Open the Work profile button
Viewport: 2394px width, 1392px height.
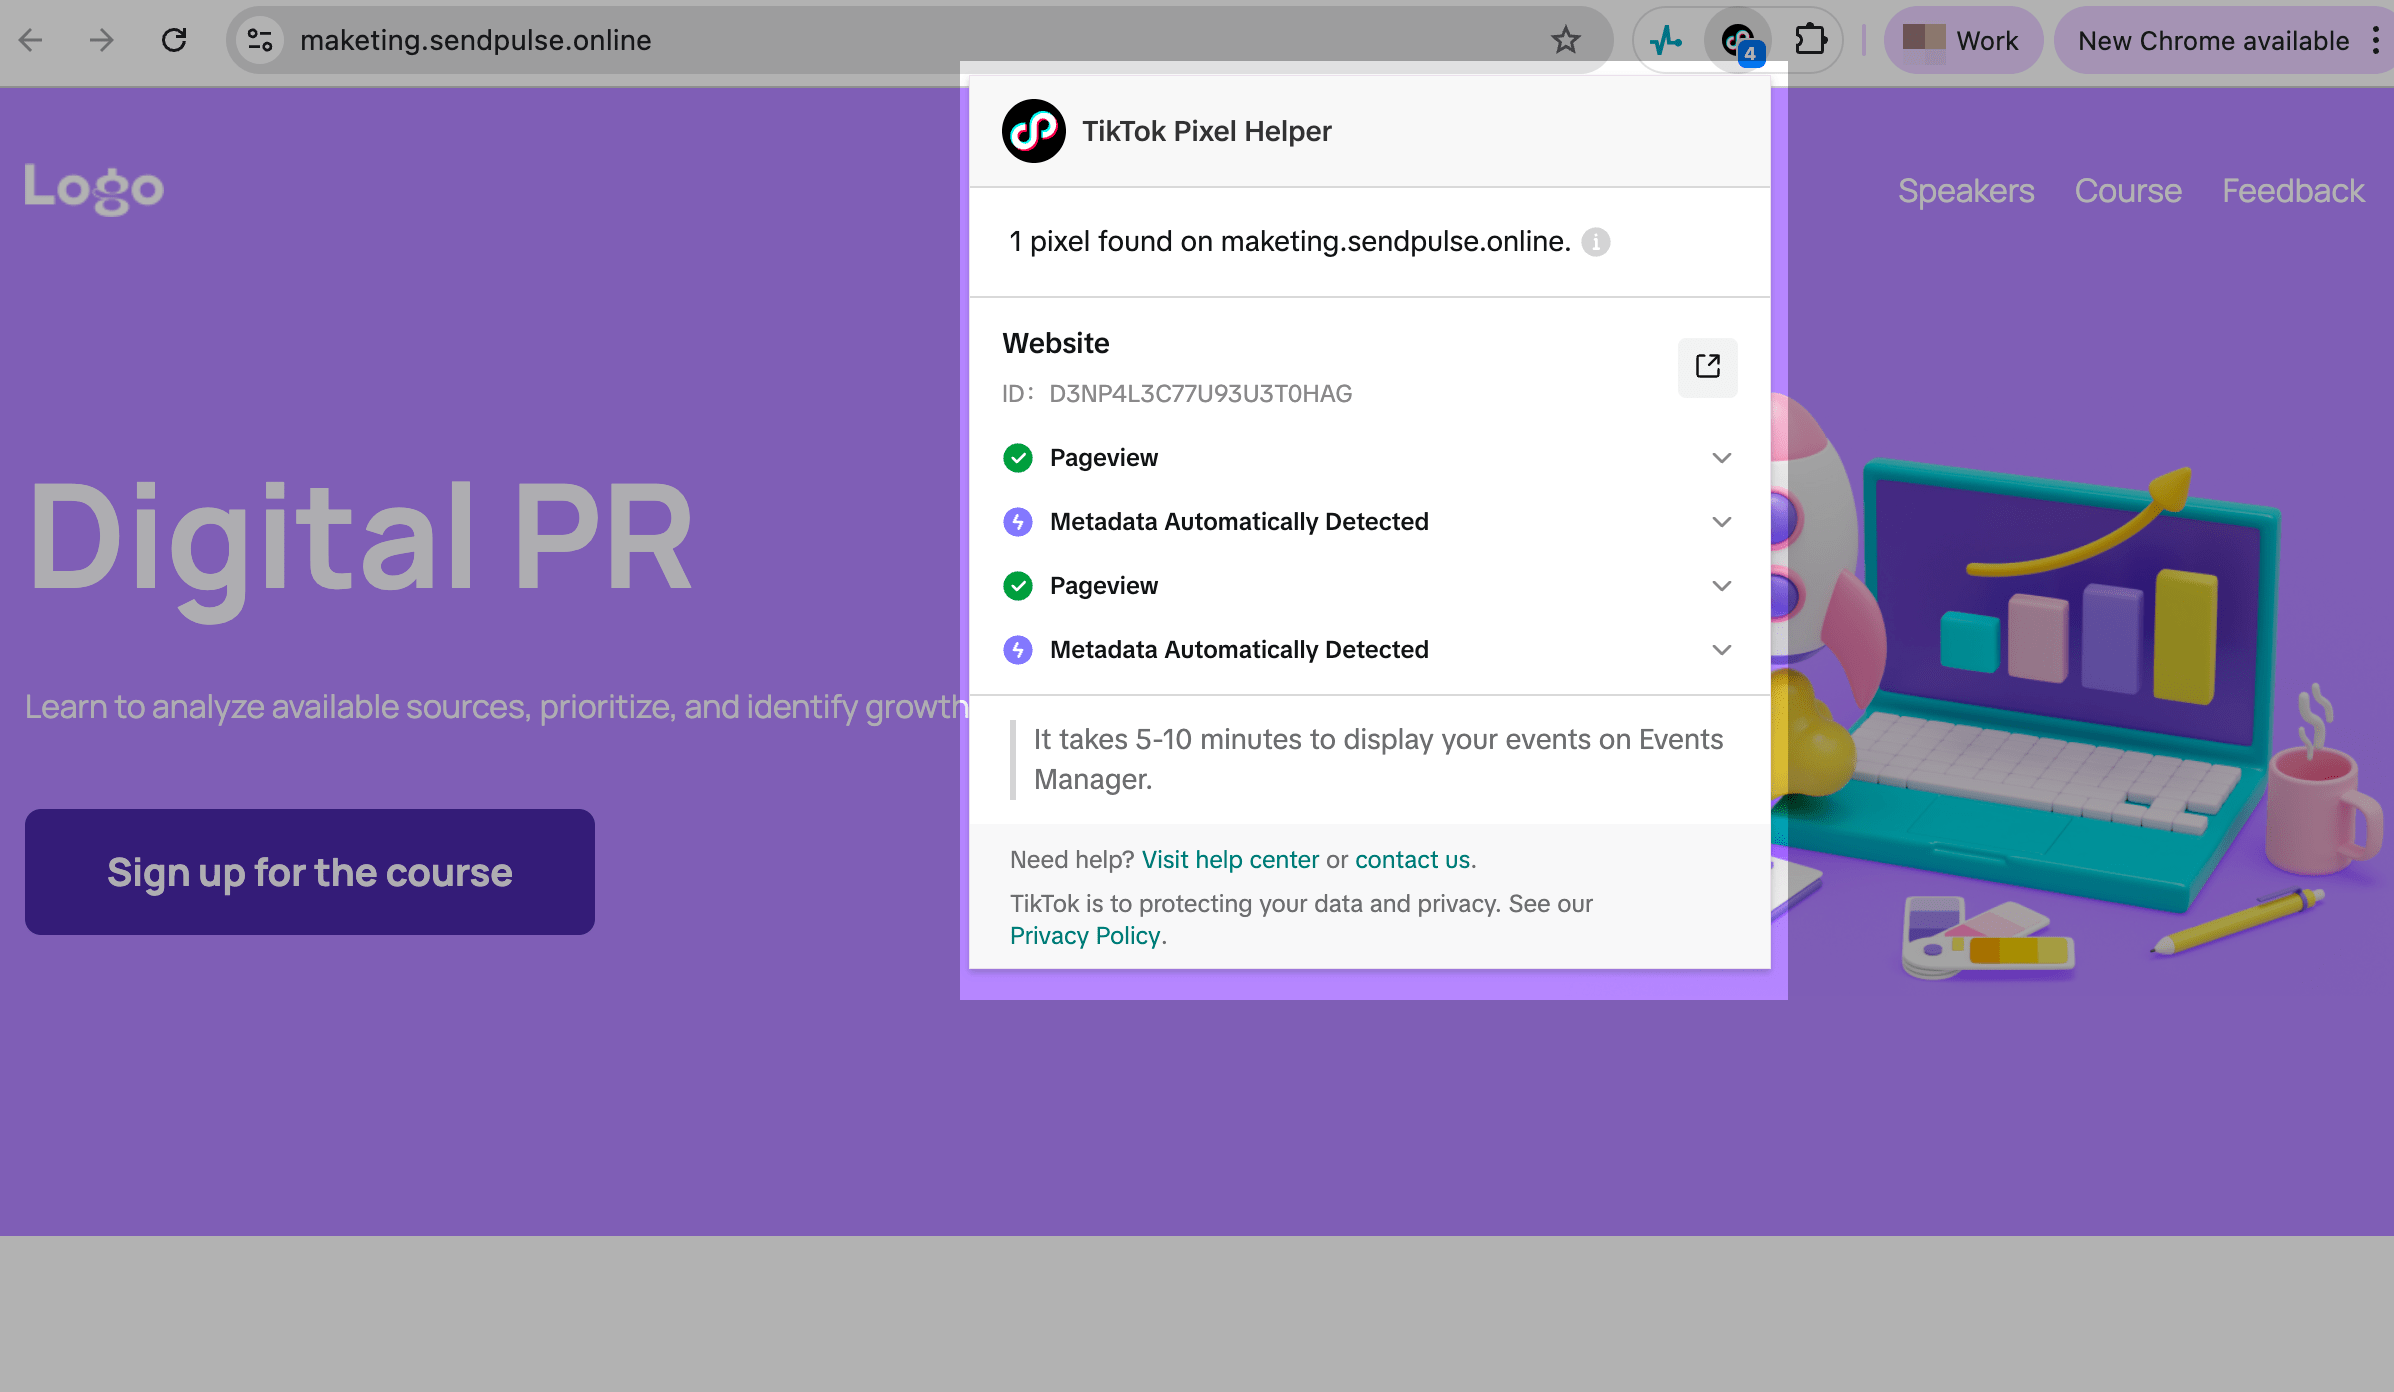click(x=1962, y=40)
